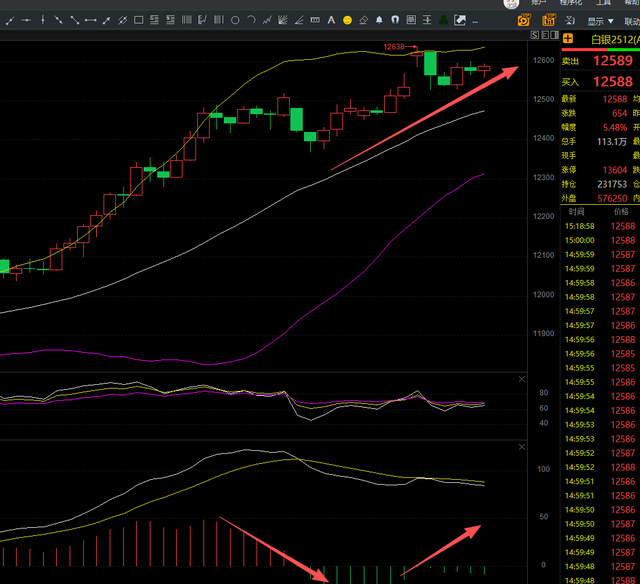Viewport: 640px width, 584px height.
Task: Select the horizontal segment with endpoints tool
Action: click(x=91, y=20)
